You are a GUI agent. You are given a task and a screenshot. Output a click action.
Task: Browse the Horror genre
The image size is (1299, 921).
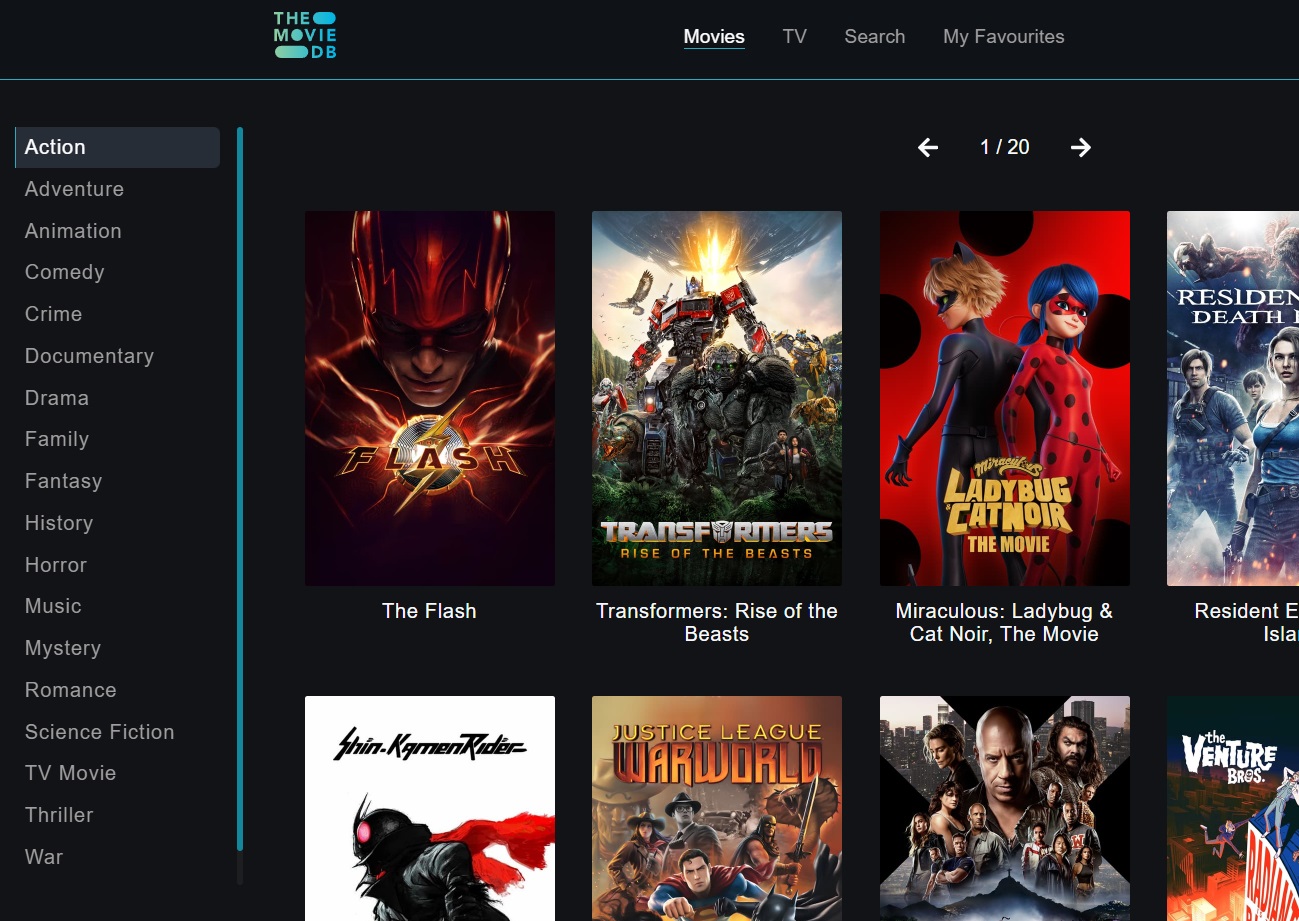[56, 565]
